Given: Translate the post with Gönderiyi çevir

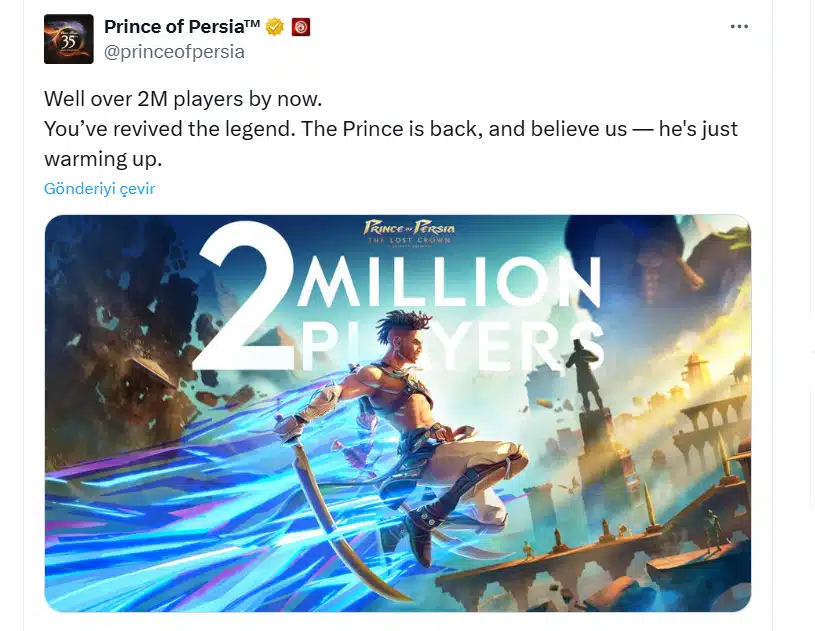Looking at the screenshot, I should [99, 188].
